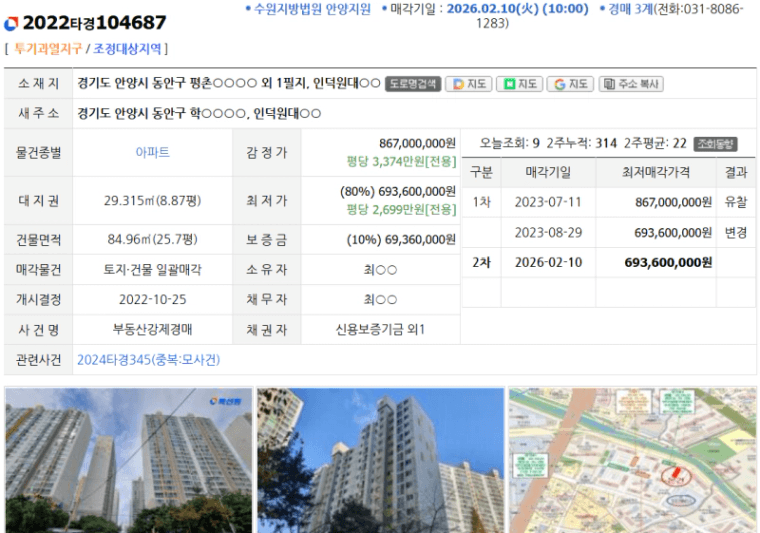Screen dimensions: 760x533
Task: Open the 도로명검색 button
Action: click(x=413, y=84)
